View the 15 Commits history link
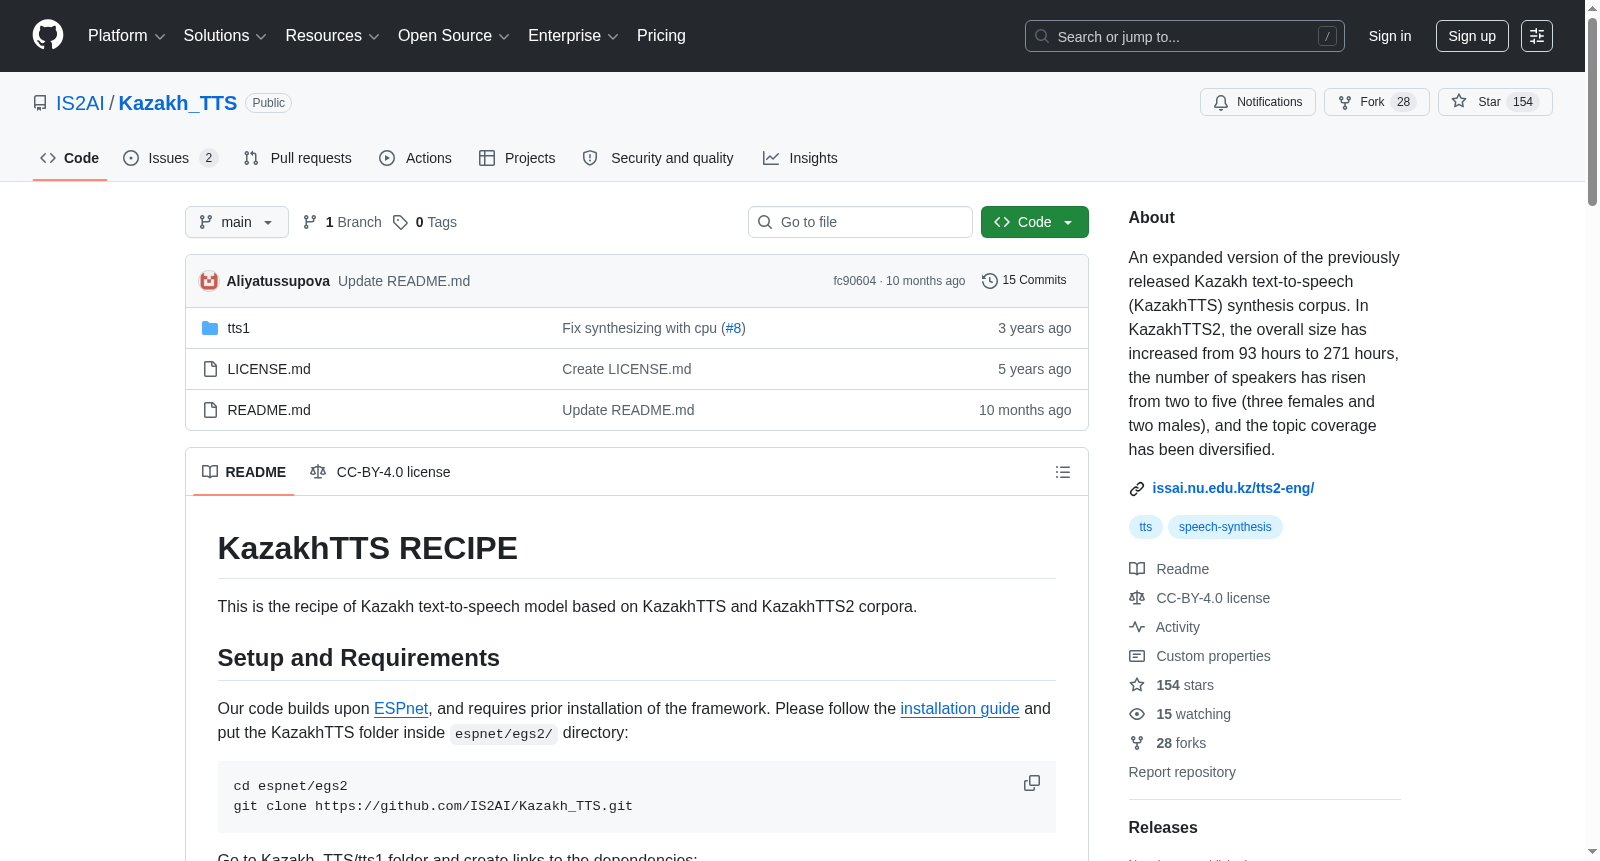Image resolution: width=1600 pixels, height=861 pixels. (1024, 281)
